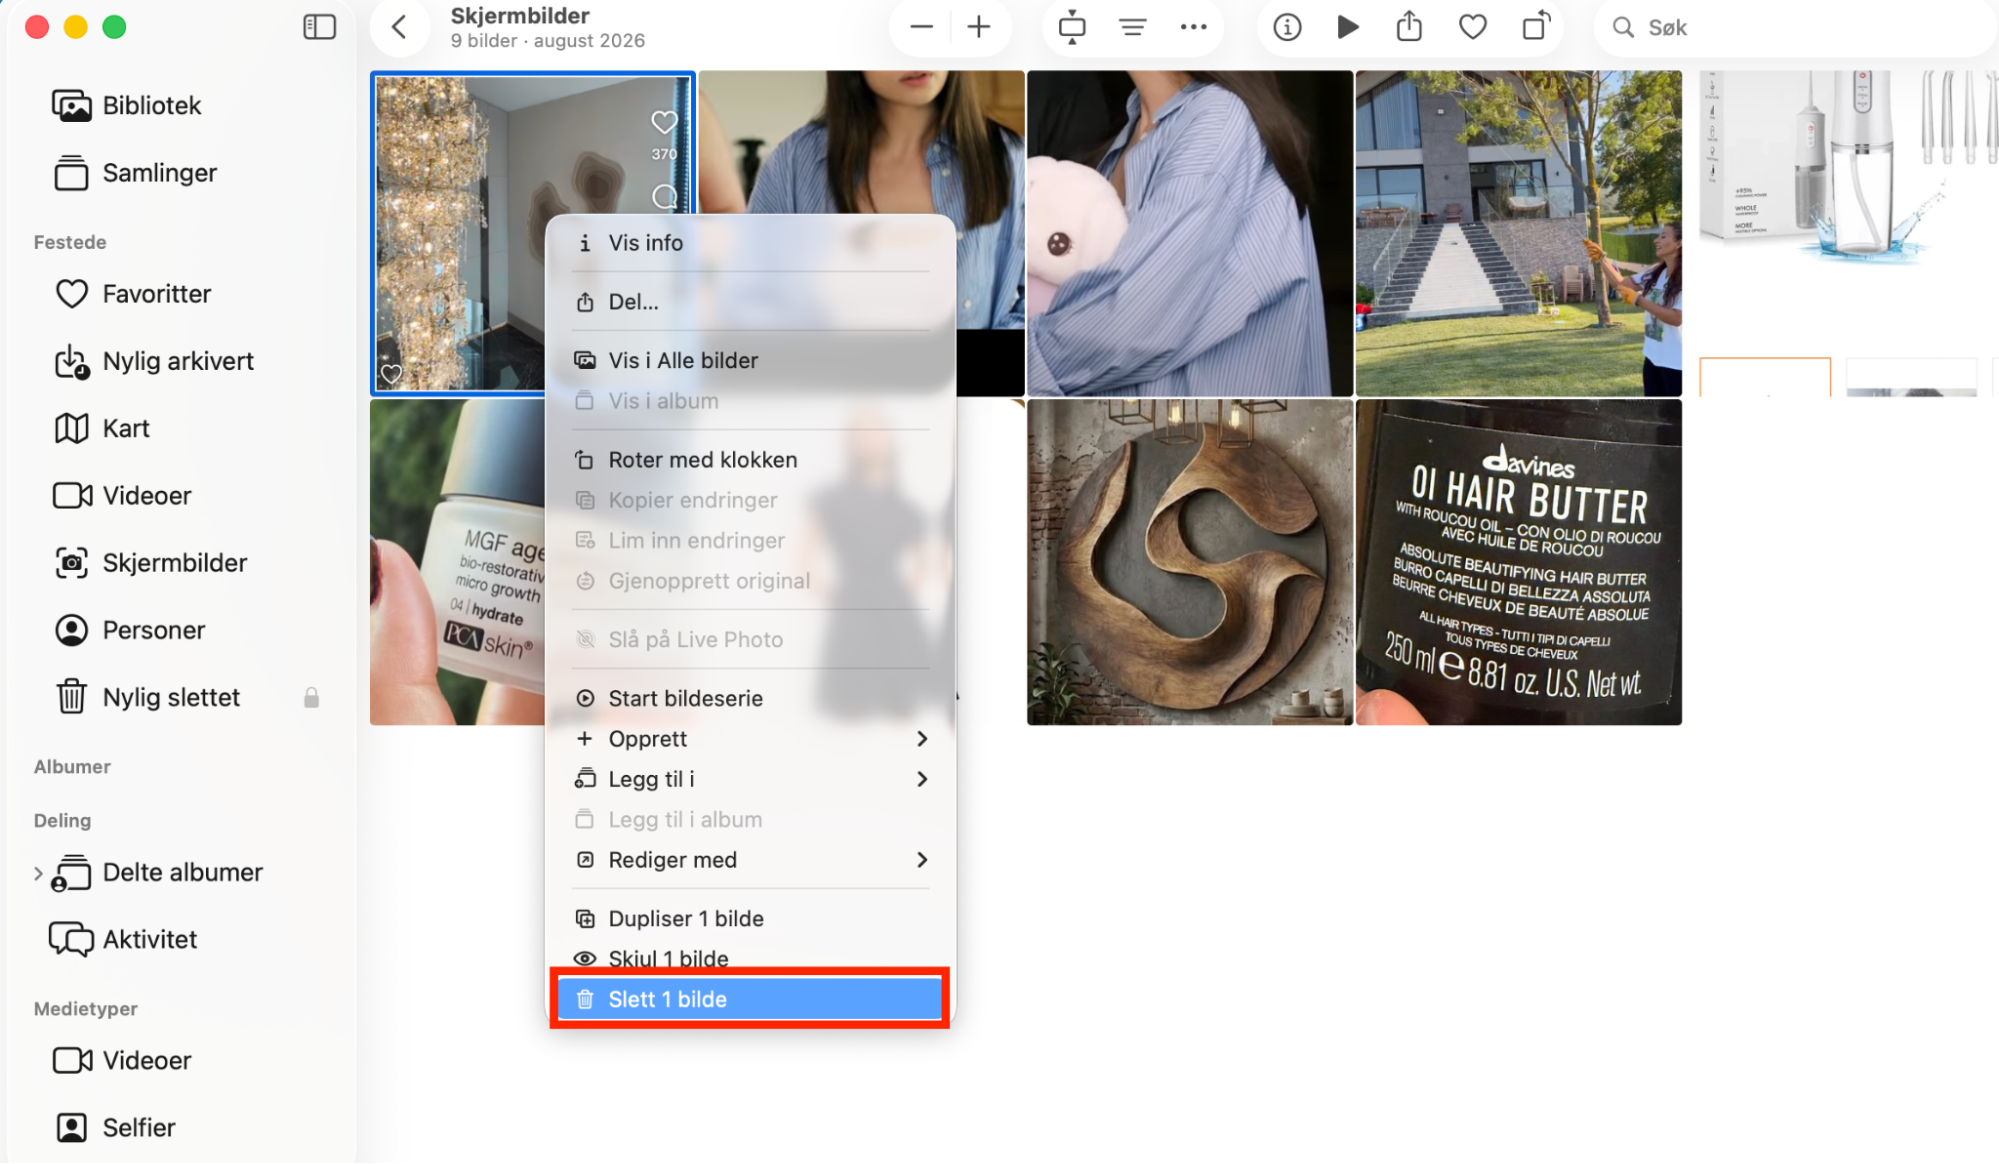Viewport: 1999px width, 1164px height.
Task: Select Start bildeserie menu entry
Action: click(750, 698)
